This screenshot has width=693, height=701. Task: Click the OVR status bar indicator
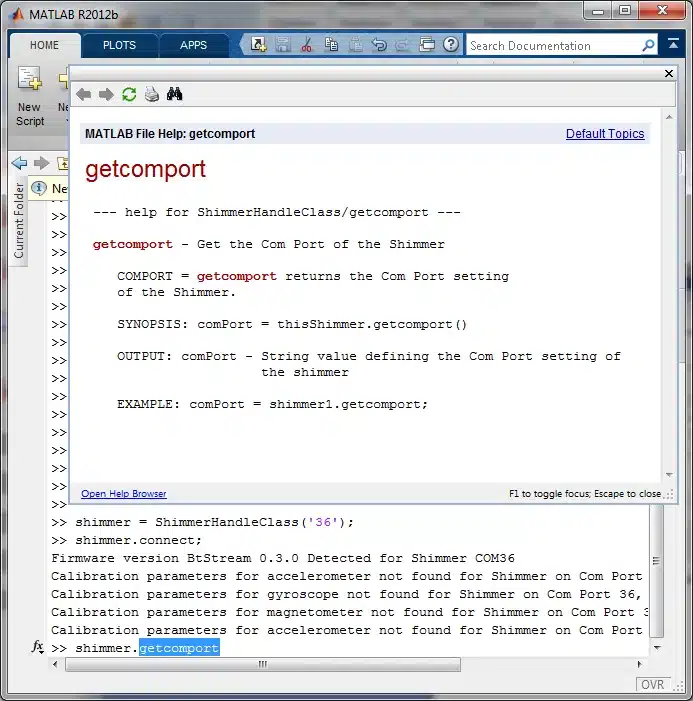[652, 684]
